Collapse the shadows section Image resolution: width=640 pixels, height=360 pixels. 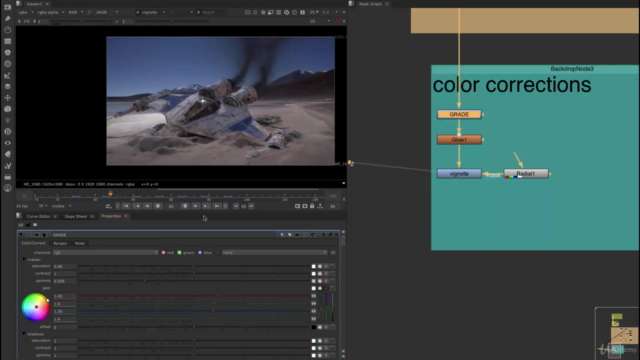click(x=24, y=334)
